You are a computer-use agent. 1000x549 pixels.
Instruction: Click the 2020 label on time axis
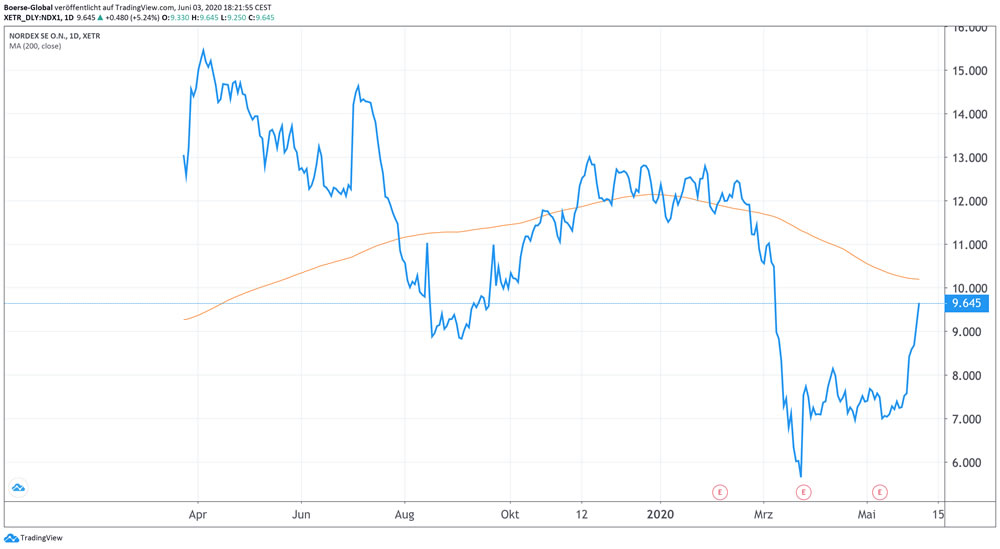(x=658, y=514)
